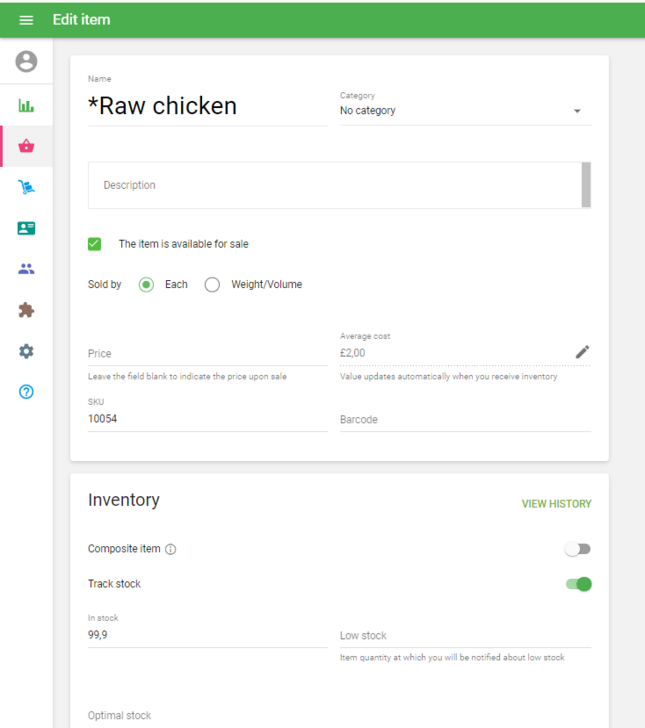Select the Weight/Volume sold-by option

coord(212,285)
